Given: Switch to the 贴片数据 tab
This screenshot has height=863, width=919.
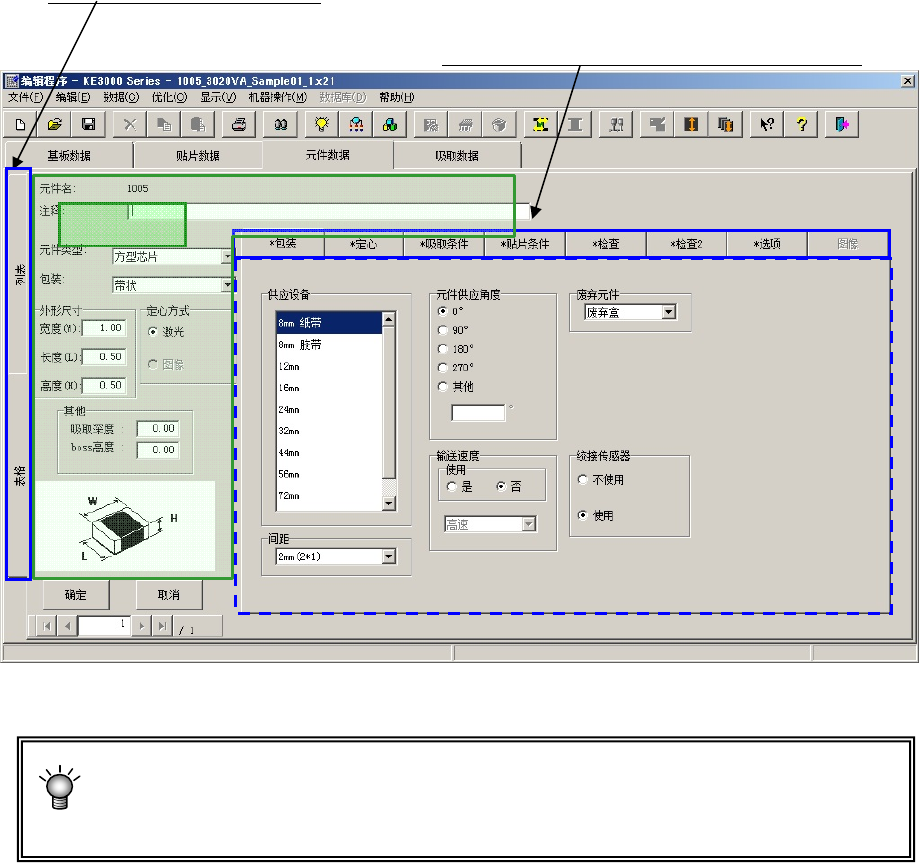Looking at the screenshot, I should (198, 155).
